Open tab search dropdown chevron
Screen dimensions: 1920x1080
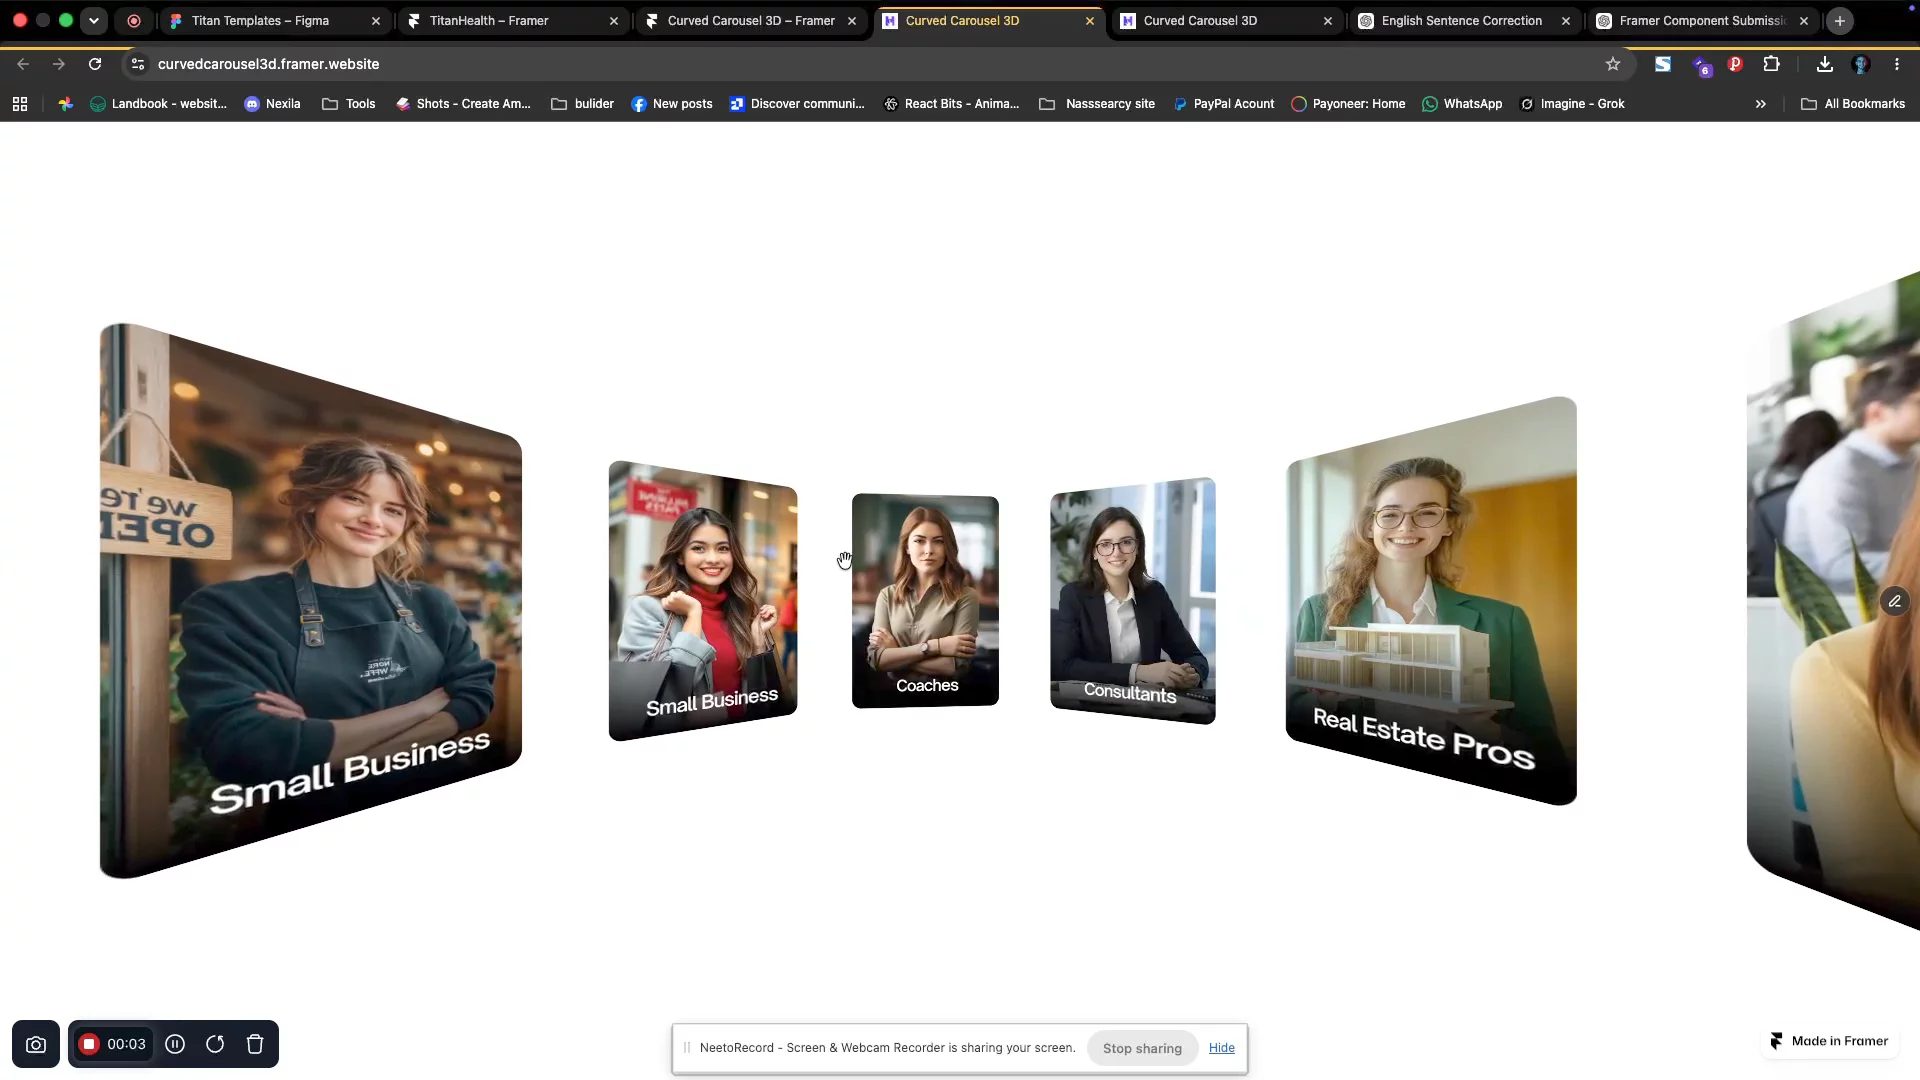[94, 21]
